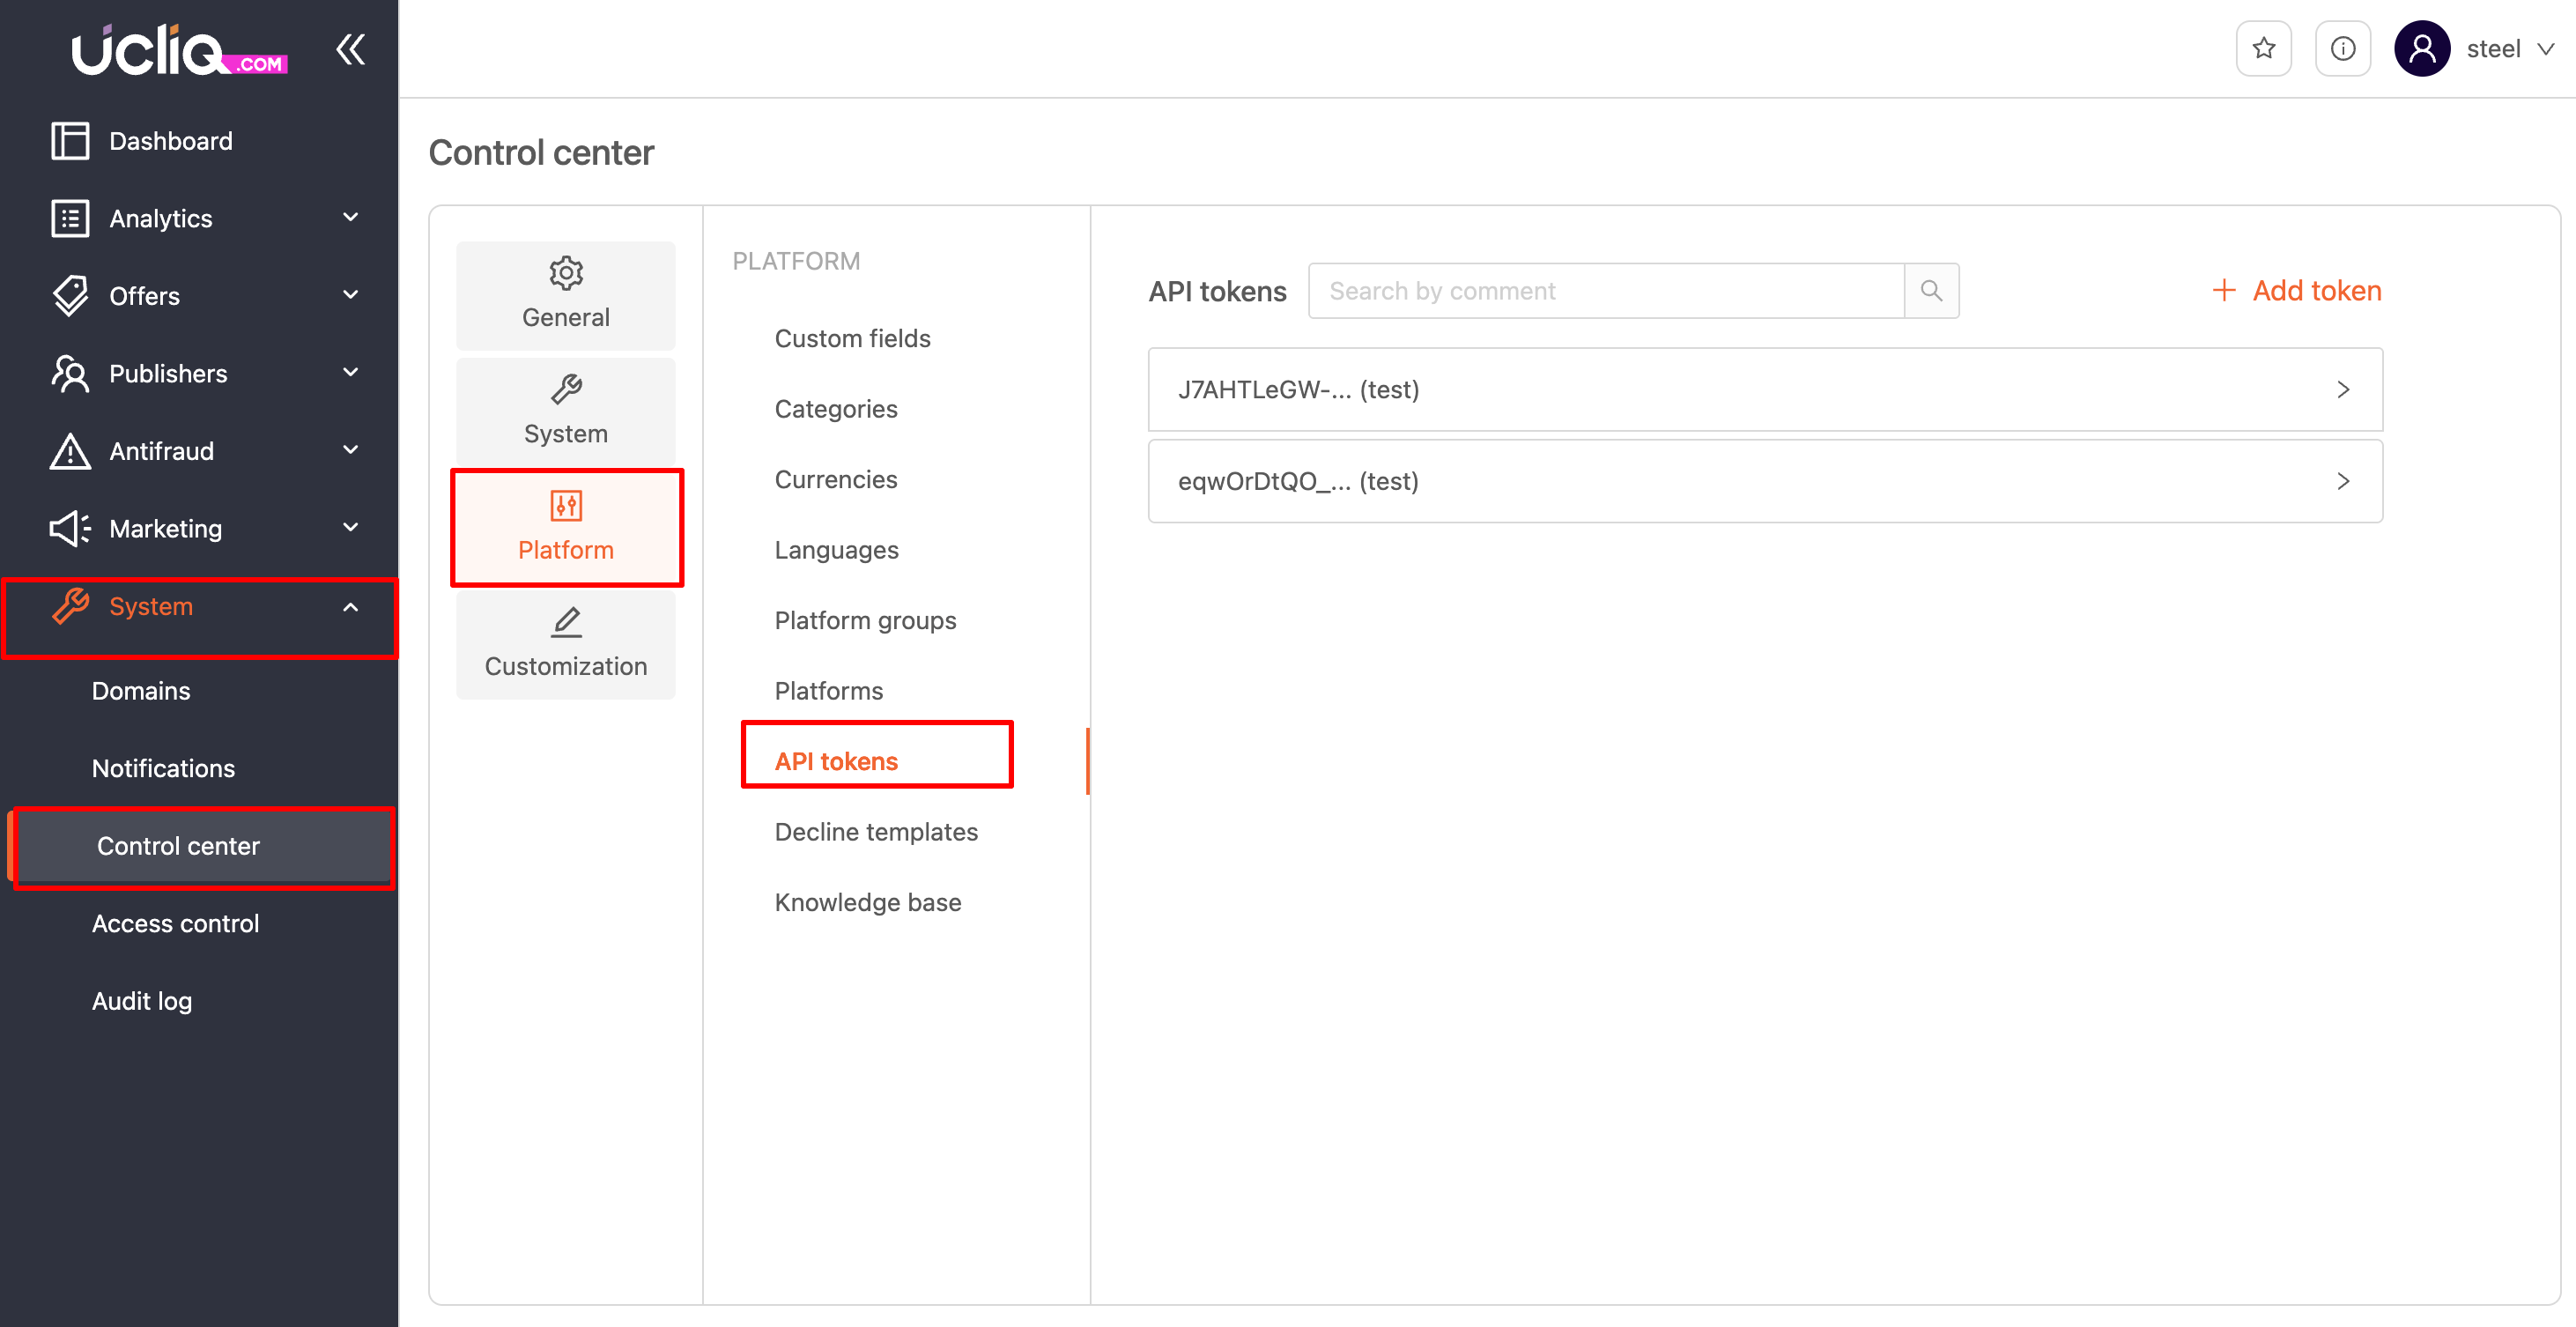Screen dimensions: 2576x1327
Task: Collapse the sidebar with double-chevron icon
Action: [x=350, y=49]
